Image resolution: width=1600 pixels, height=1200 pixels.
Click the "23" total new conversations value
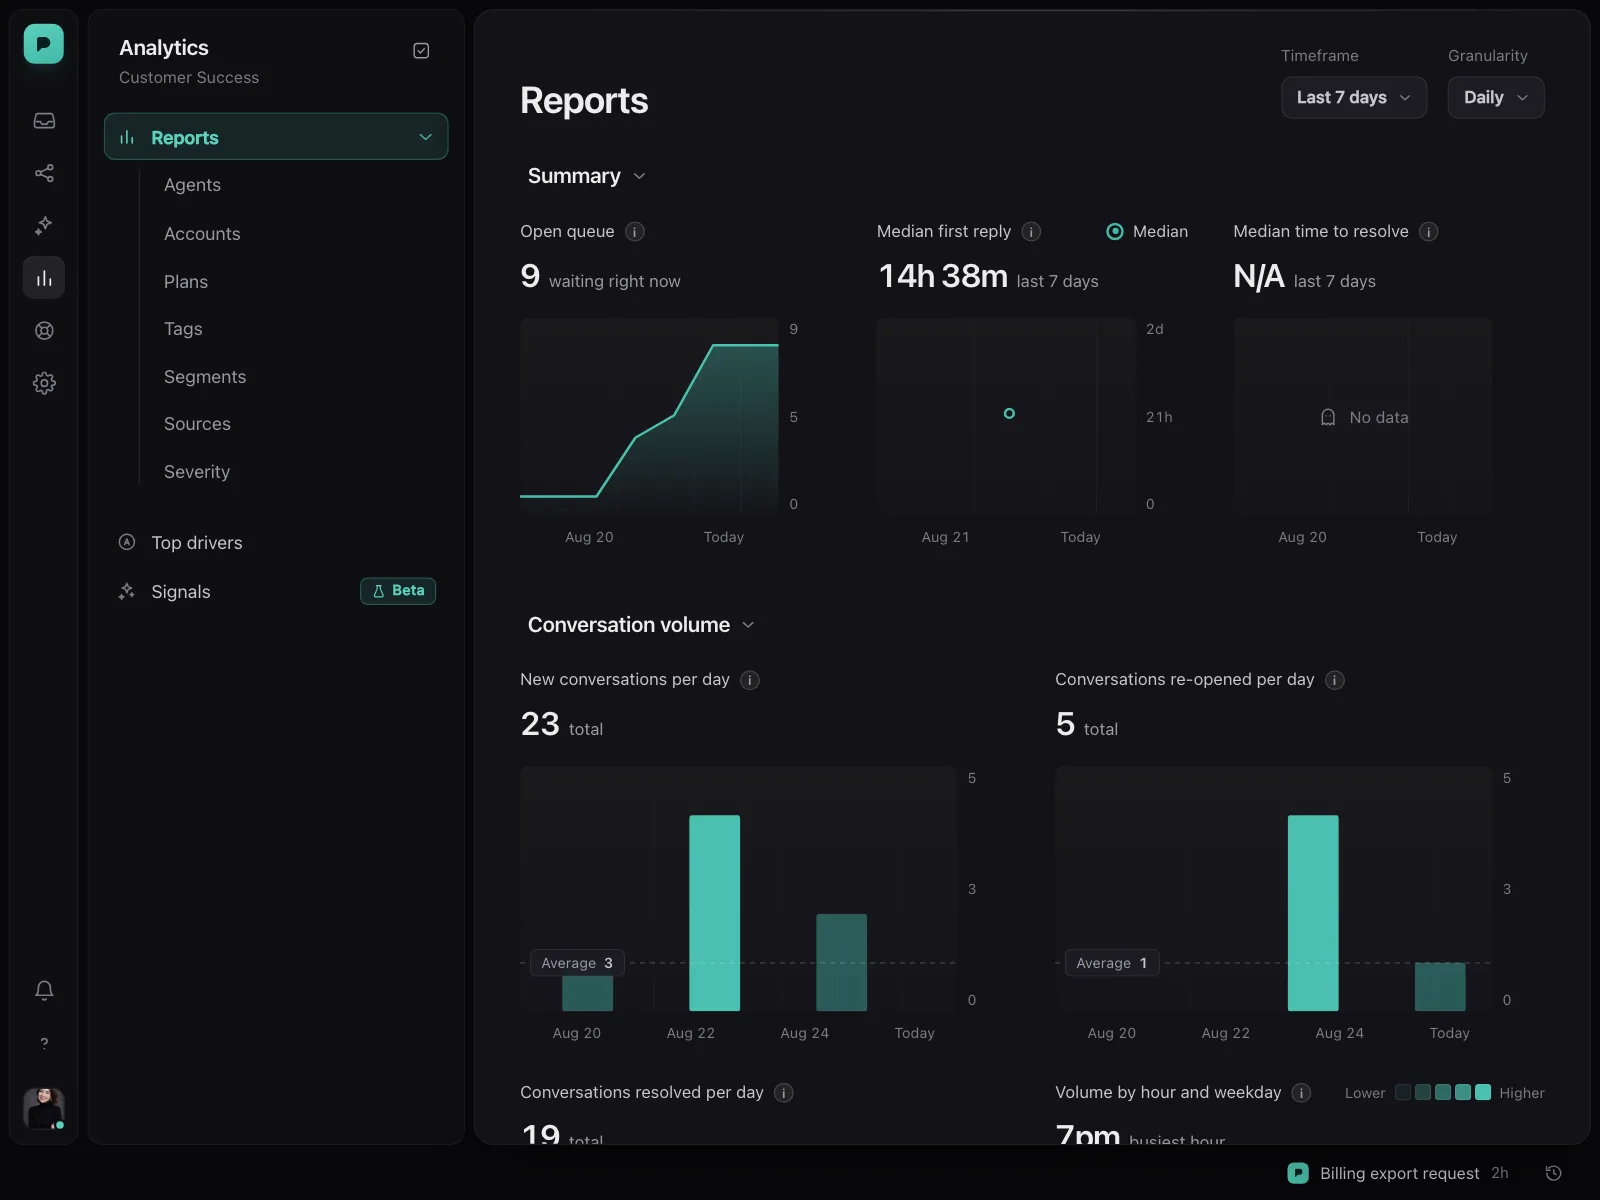[x=540, y=724]
